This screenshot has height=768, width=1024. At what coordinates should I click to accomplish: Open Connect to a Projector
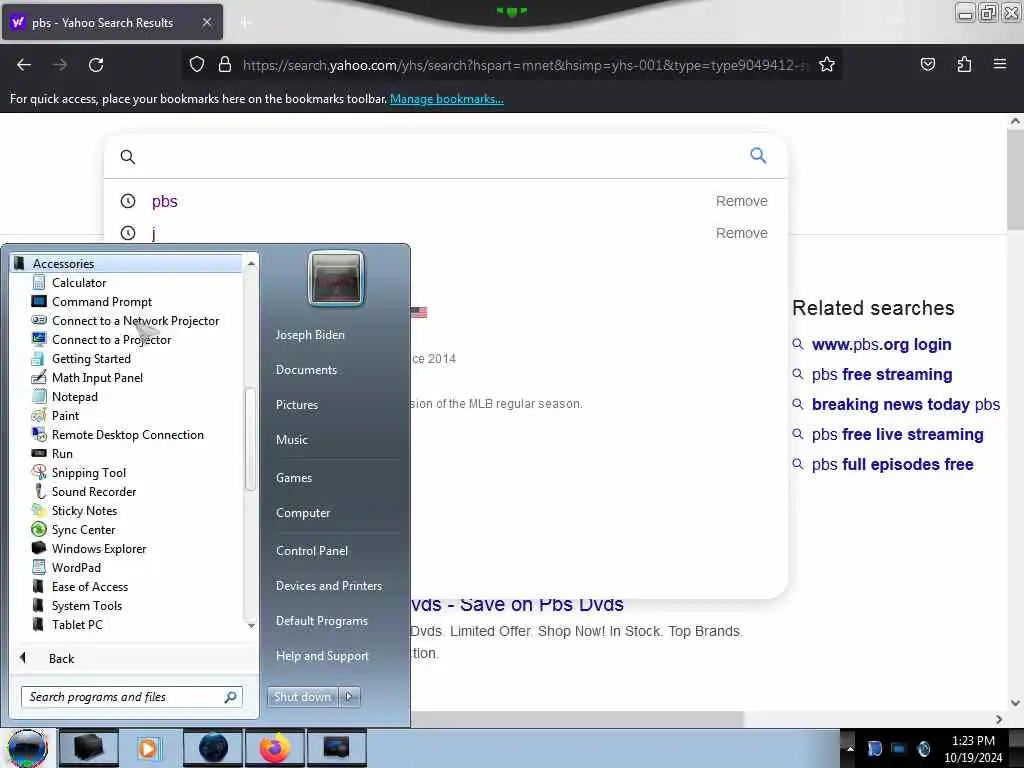coord(111,340)
